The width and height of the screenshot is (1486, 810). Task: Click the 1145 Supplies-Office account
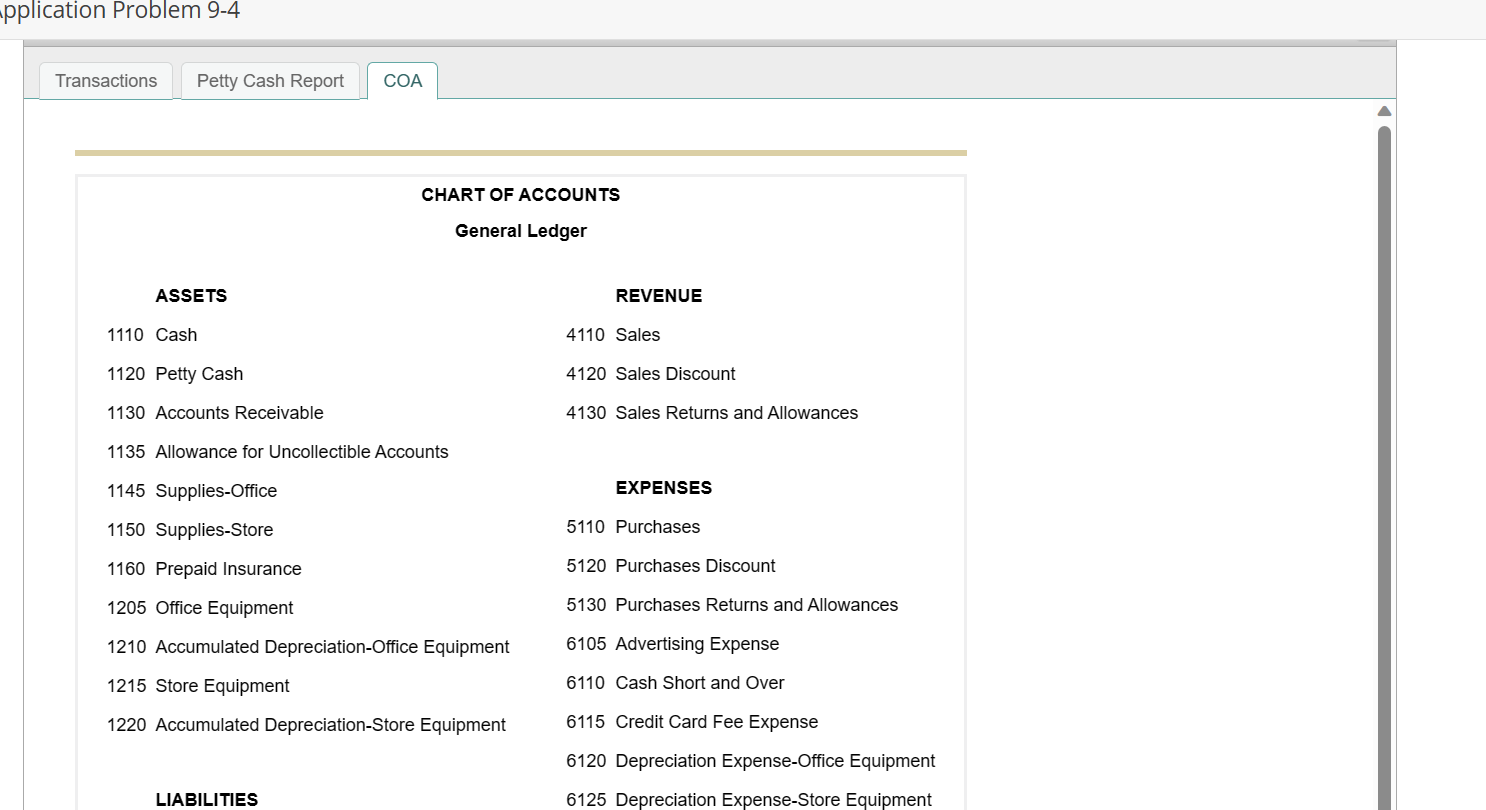click(x=192, y=491)
